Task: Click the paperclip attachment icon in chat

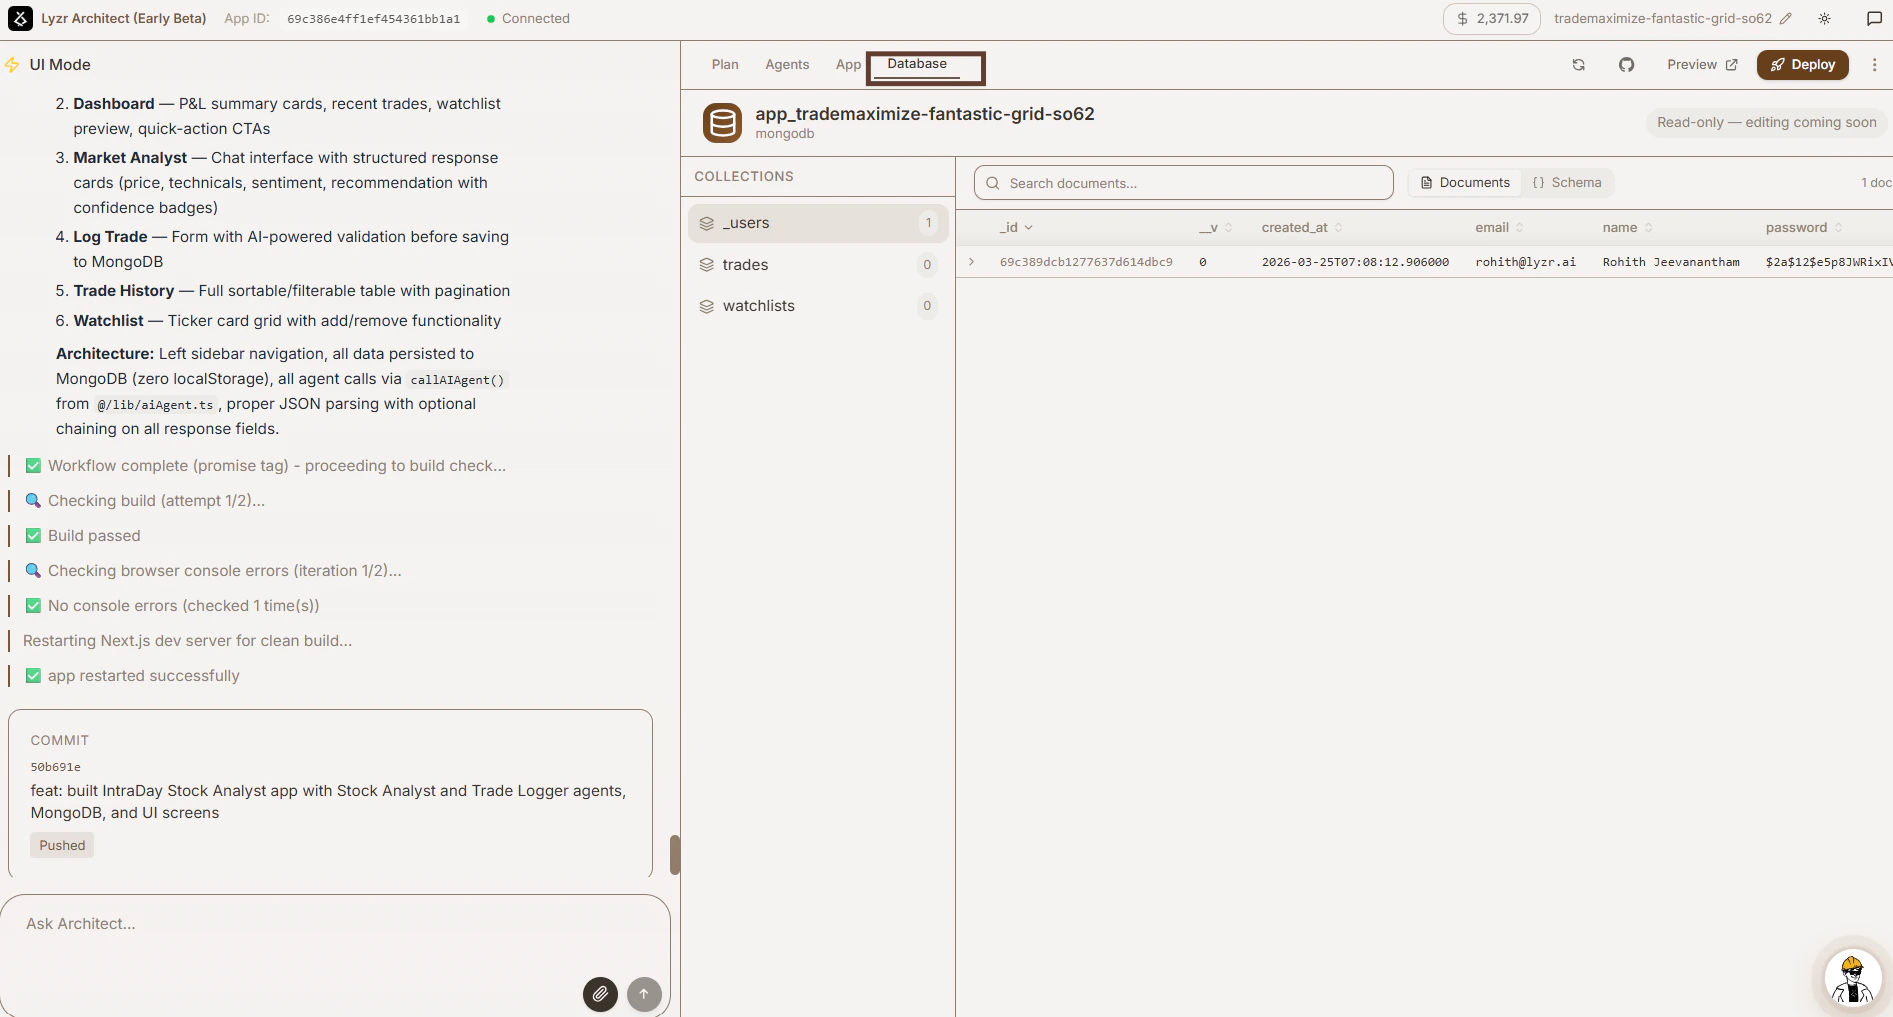Action: pyautogui.click(x=600, y=994)
